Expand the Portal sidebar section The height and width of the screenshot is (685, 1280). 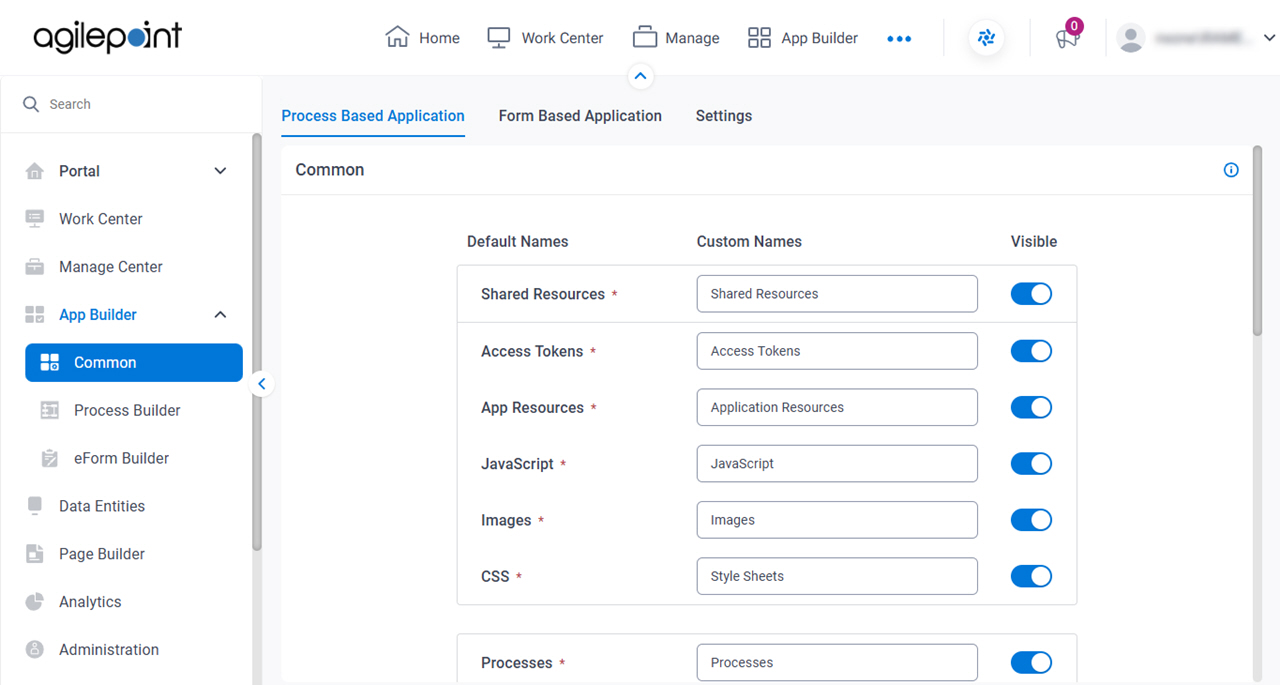coord(221,171)
